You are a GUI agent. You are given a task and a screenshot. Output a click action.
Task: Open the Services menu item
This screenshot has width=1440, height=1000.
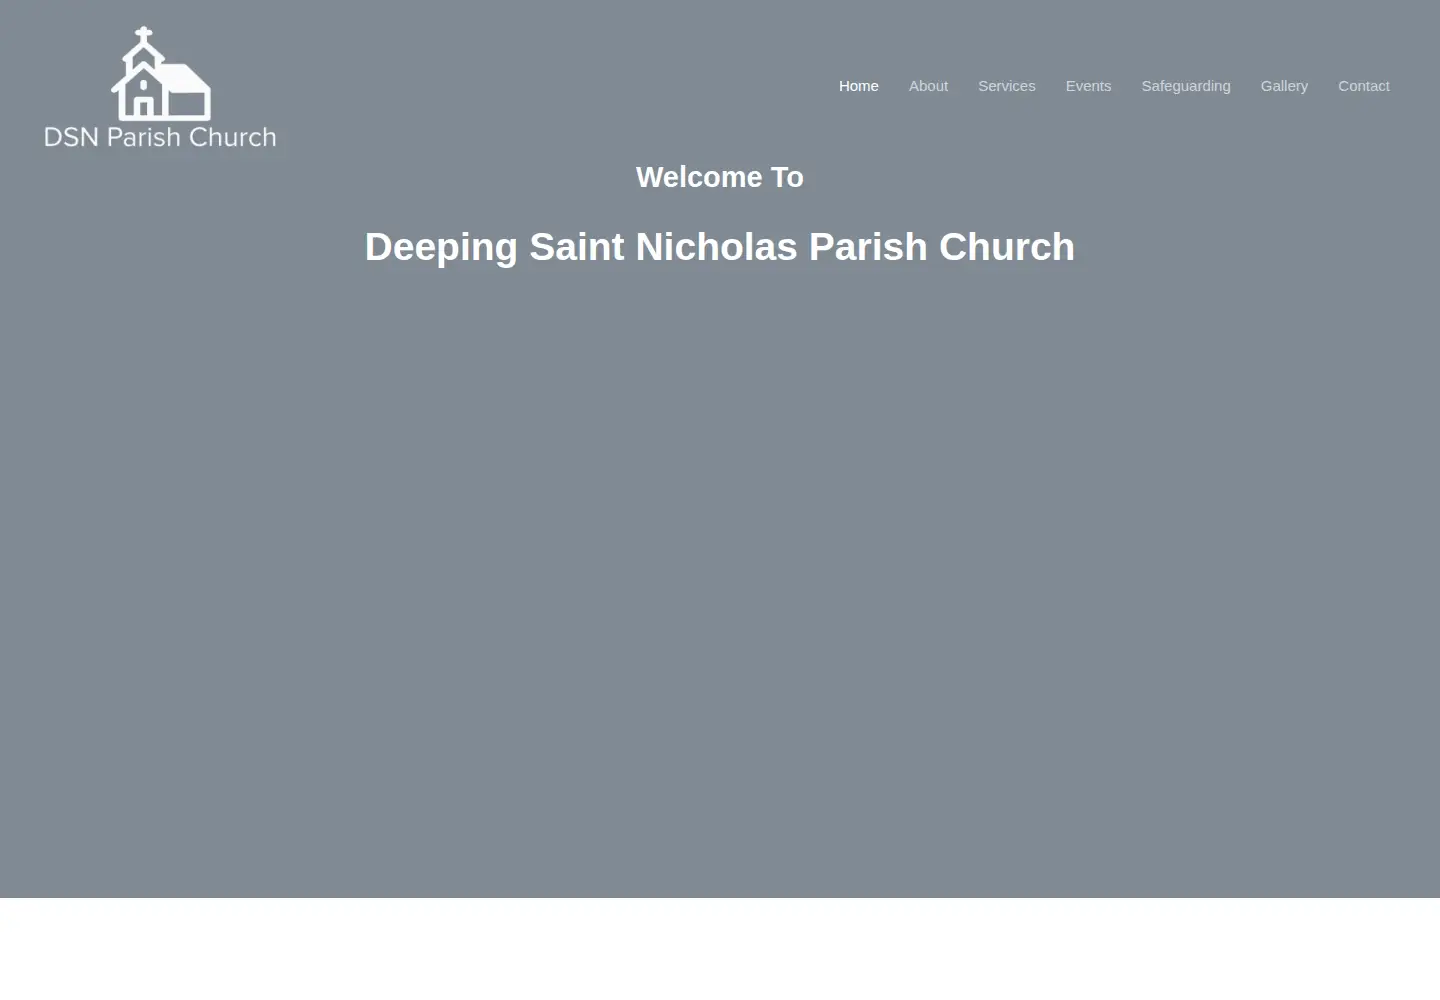tap(1006, 86)
